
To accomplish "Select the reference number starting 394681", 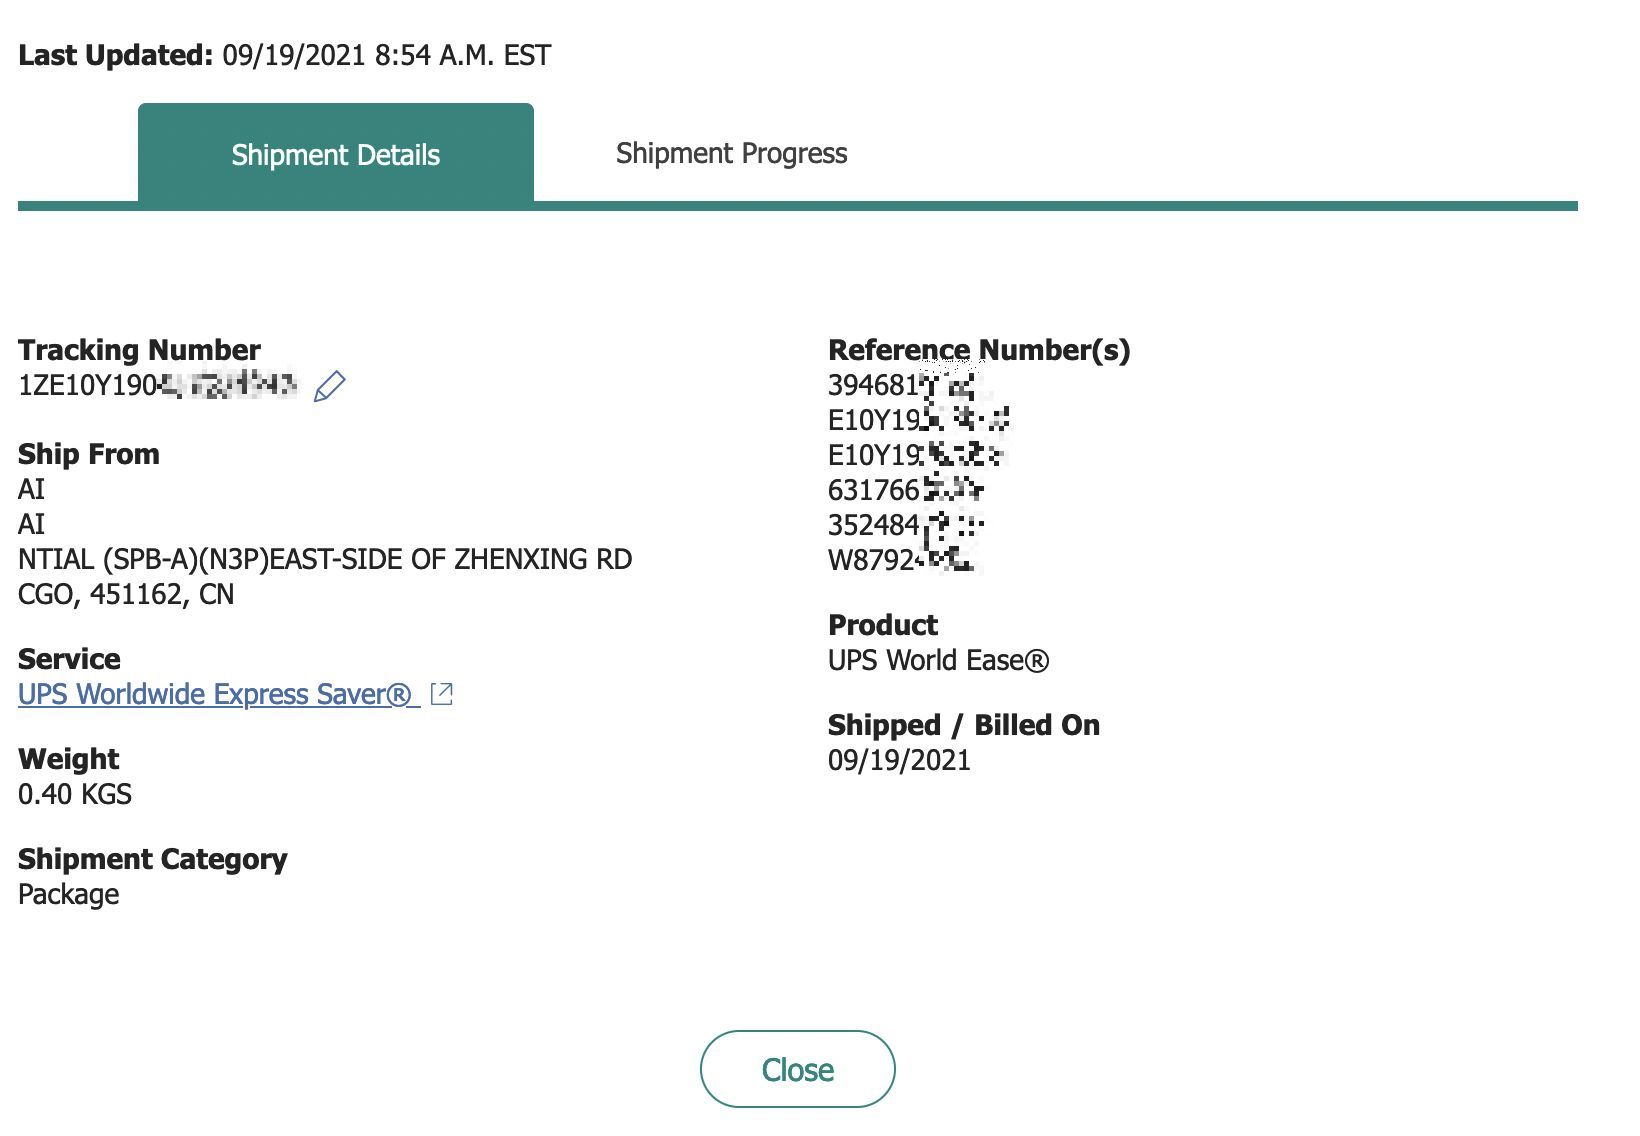I will pos(901,385).
